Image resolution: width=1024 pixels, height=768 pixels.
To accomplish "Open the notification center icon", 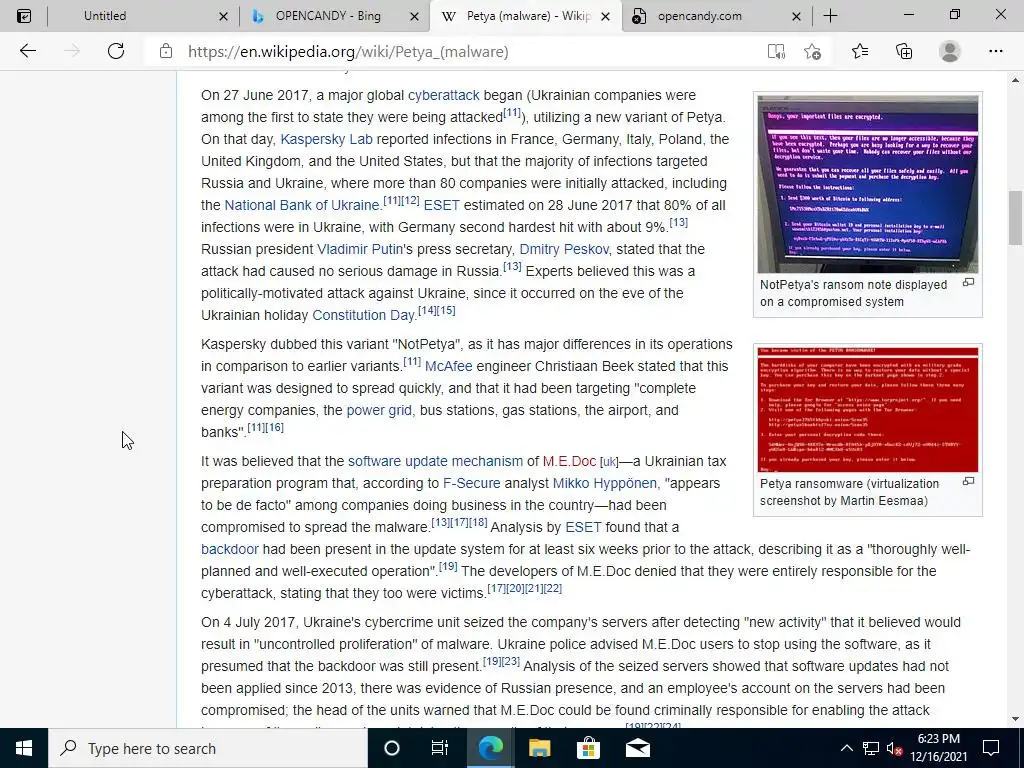I will coord(991,748).
